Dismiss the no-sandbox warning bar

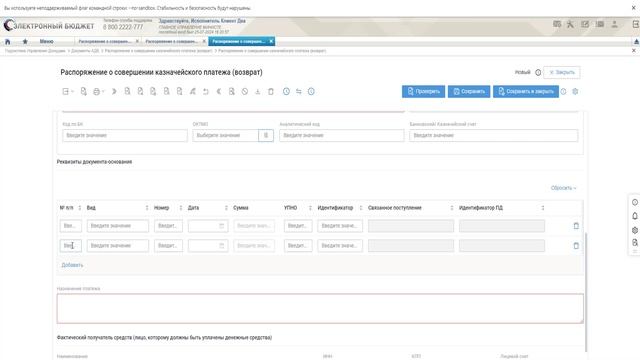[x=634, y=8]
